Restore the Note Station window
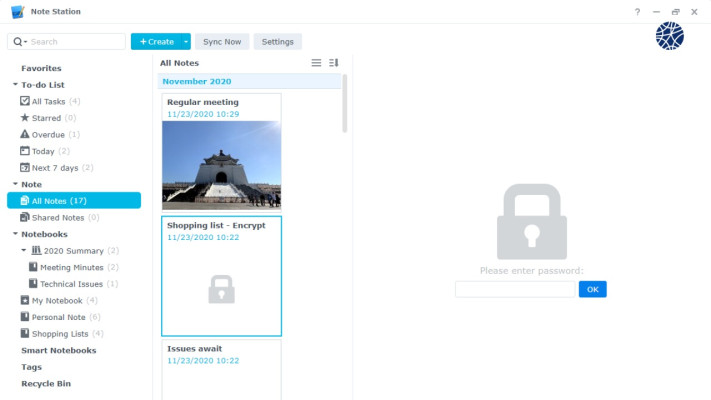 pos(676,12)
